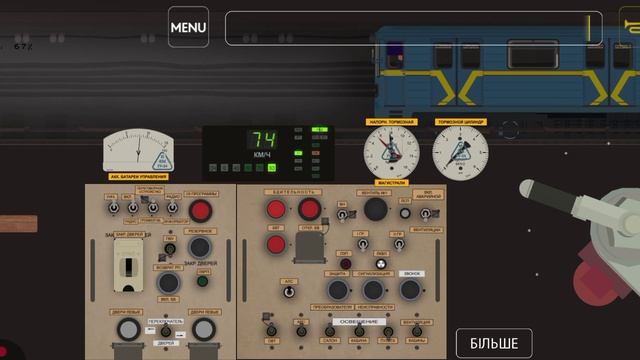The width and height of the screenshot is (640, 360).
Task: Sound the horn using the trumpet icon
Action: point(631,26)
